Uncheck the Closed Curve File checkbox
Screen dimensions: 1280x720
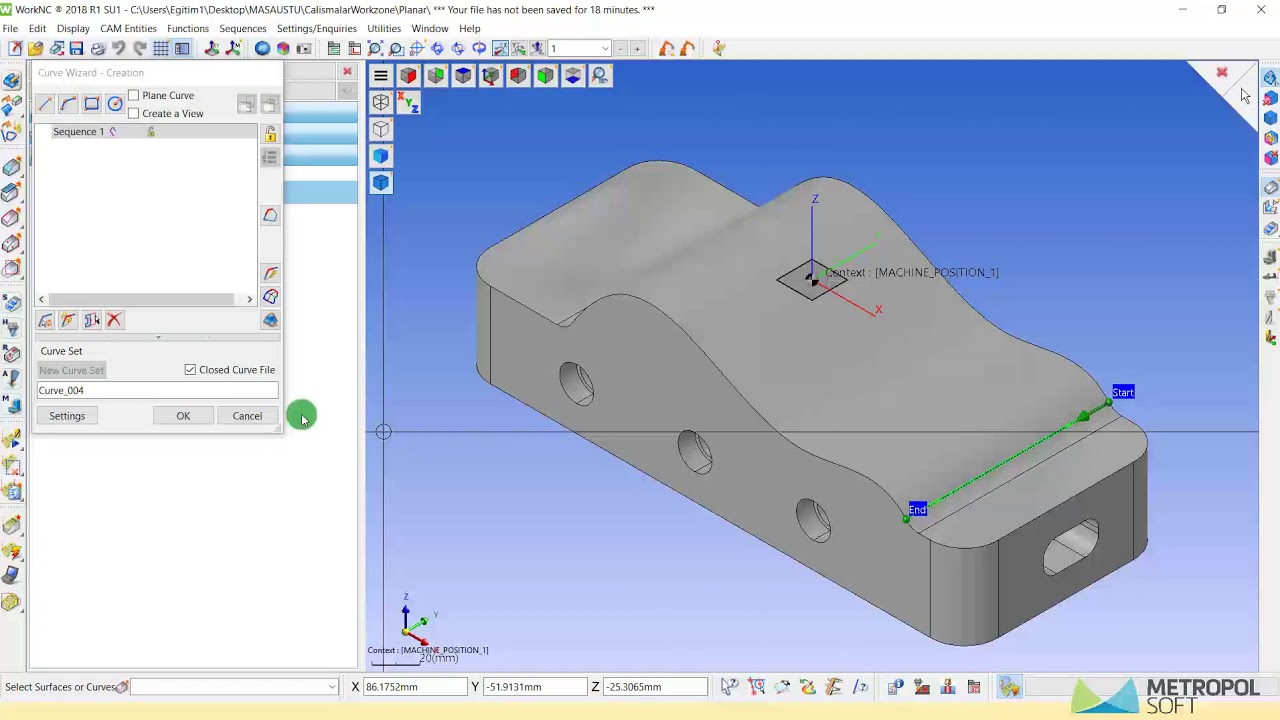coord(190,370)
